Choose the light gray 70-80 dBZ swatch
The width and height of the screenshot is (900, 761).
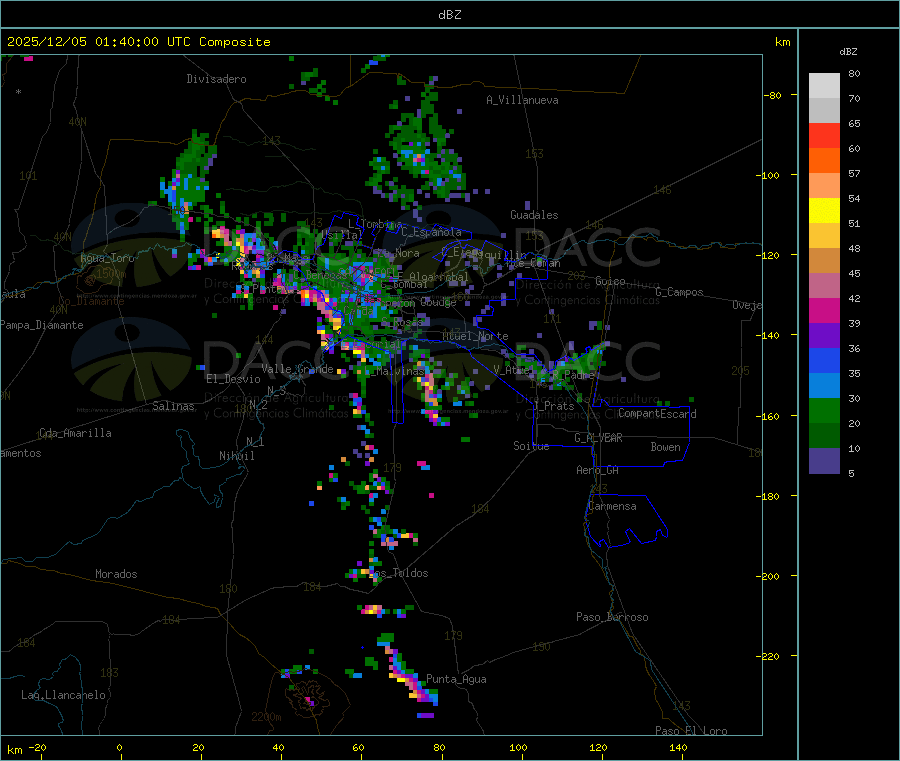click(824, 86)
